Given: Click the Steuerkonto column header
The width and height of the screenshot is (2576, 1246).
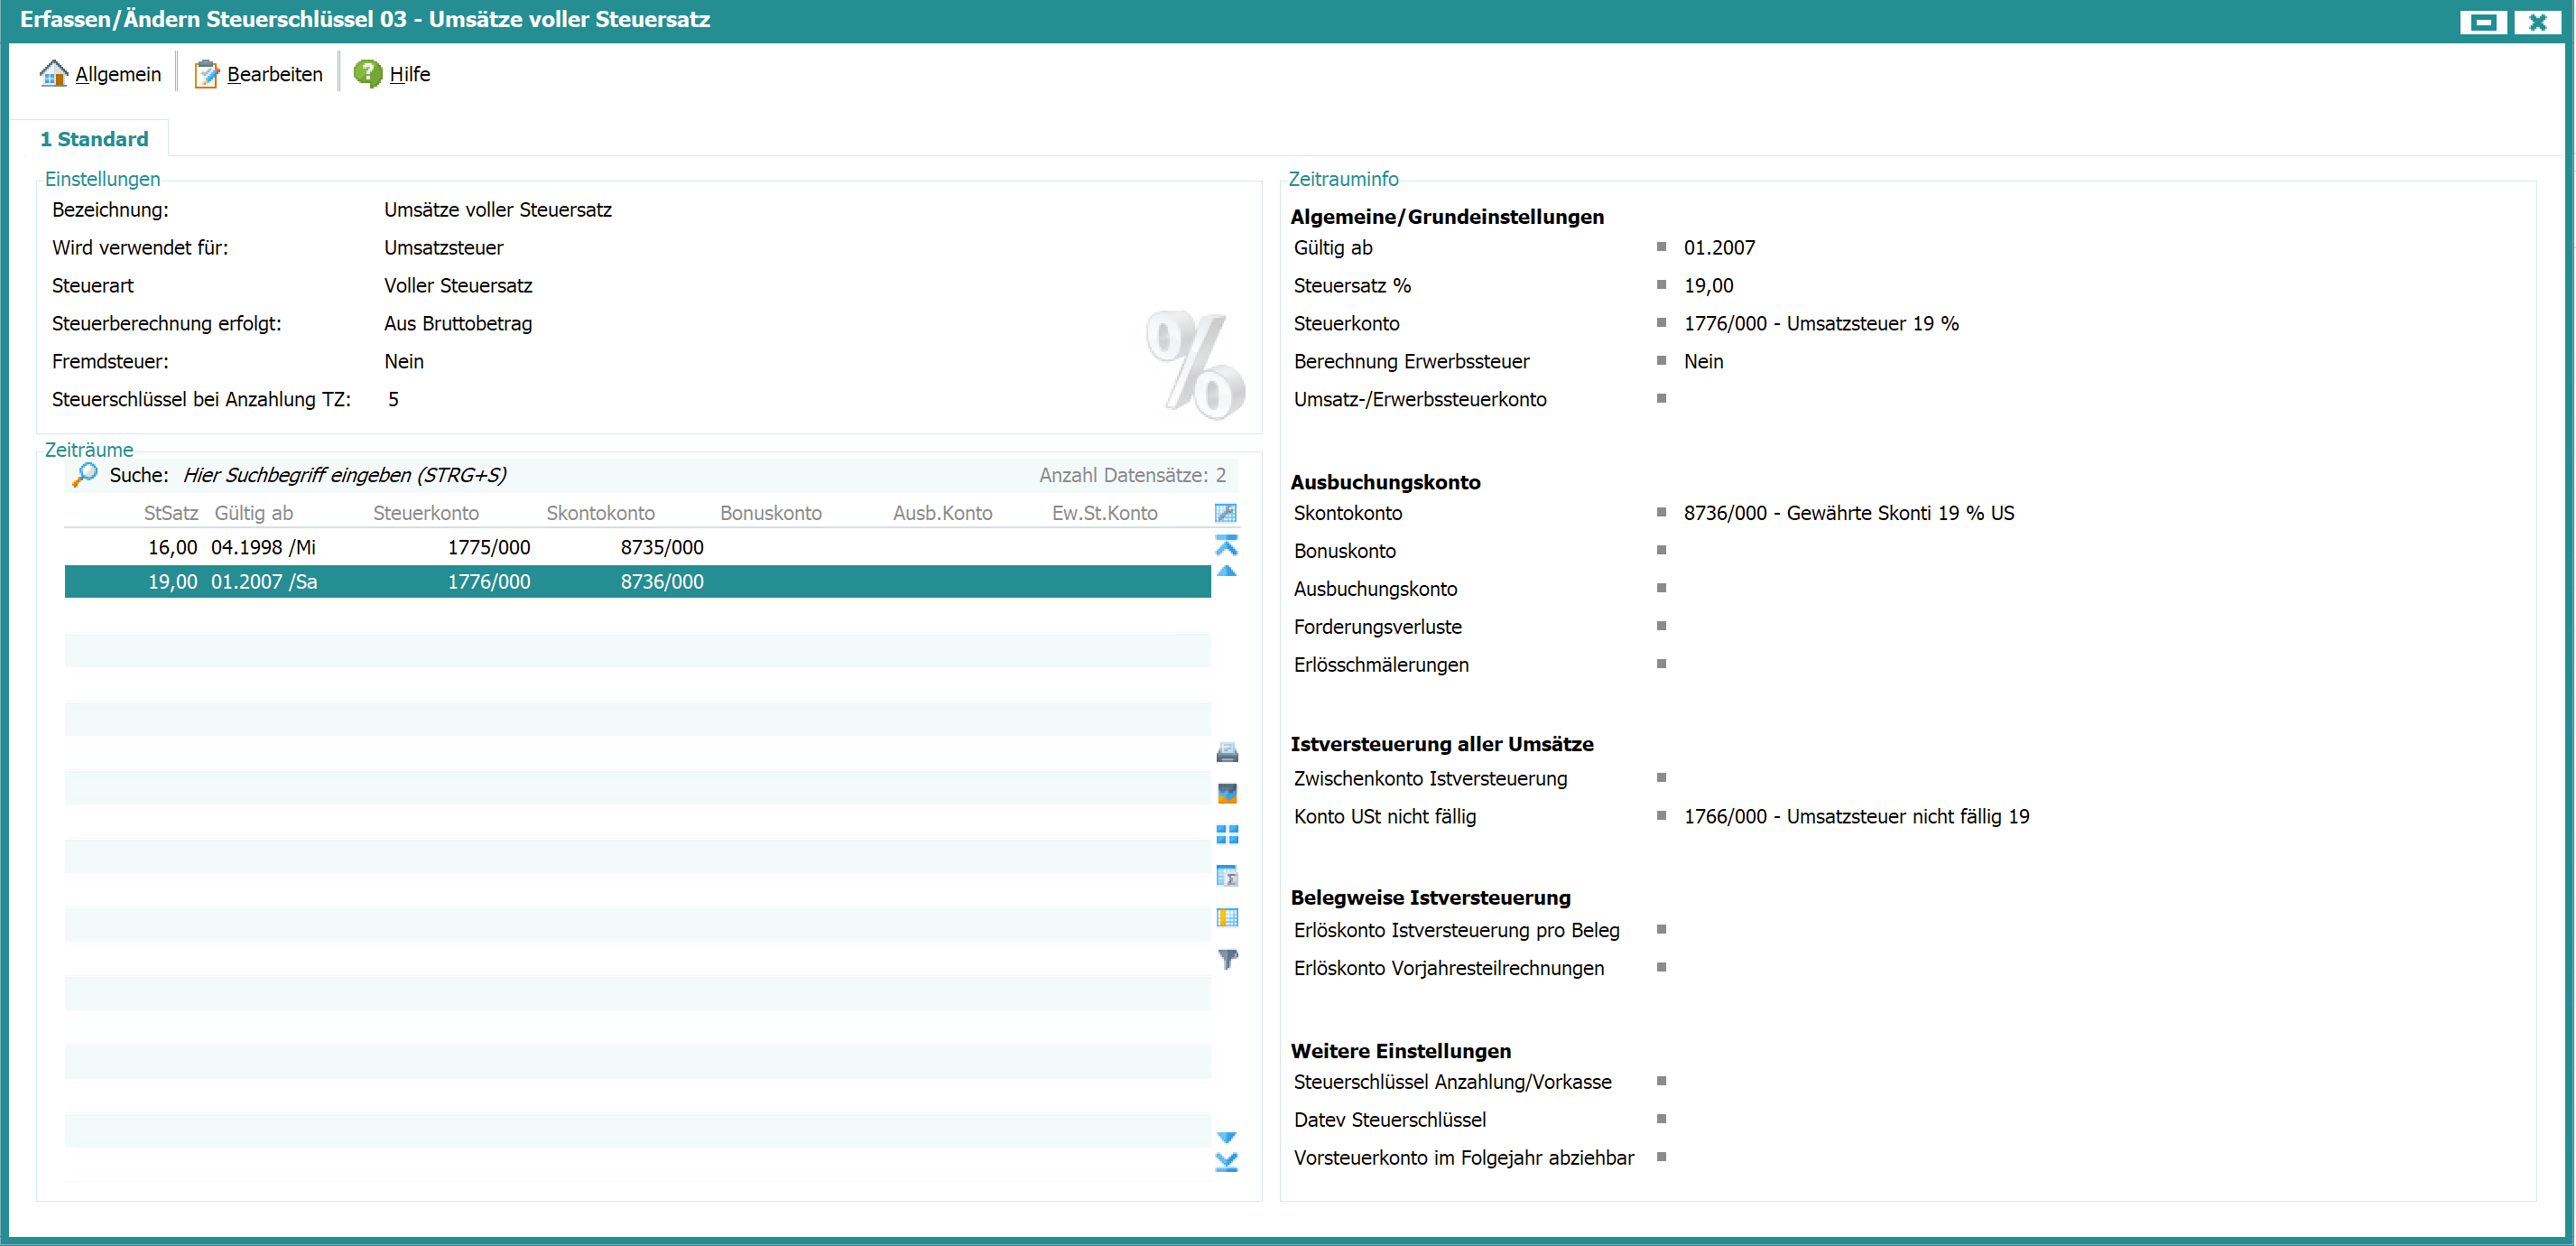Looking at the screenshot, I should coord(426,513).
